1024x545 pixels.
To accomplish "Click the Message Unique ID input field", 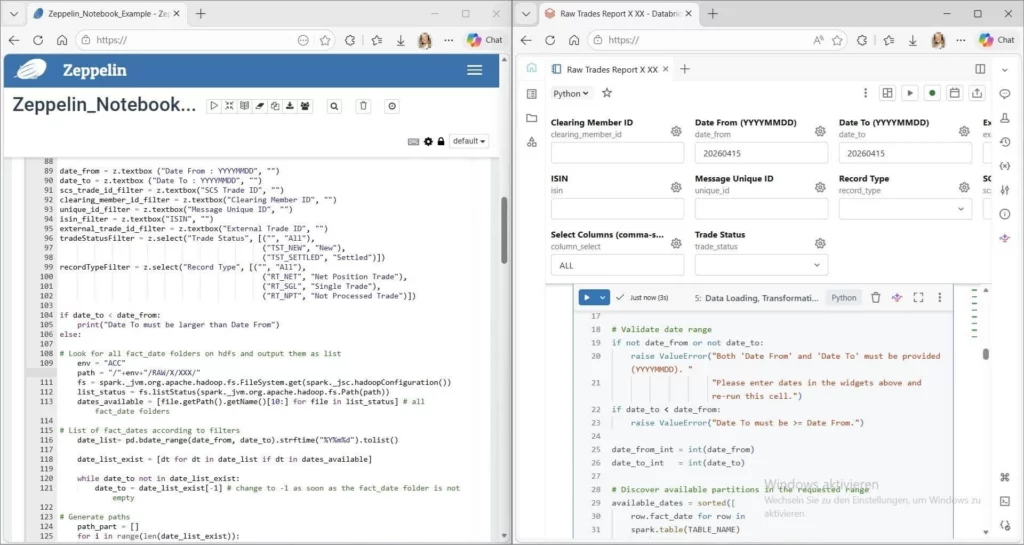I will (x=761, y=209).
